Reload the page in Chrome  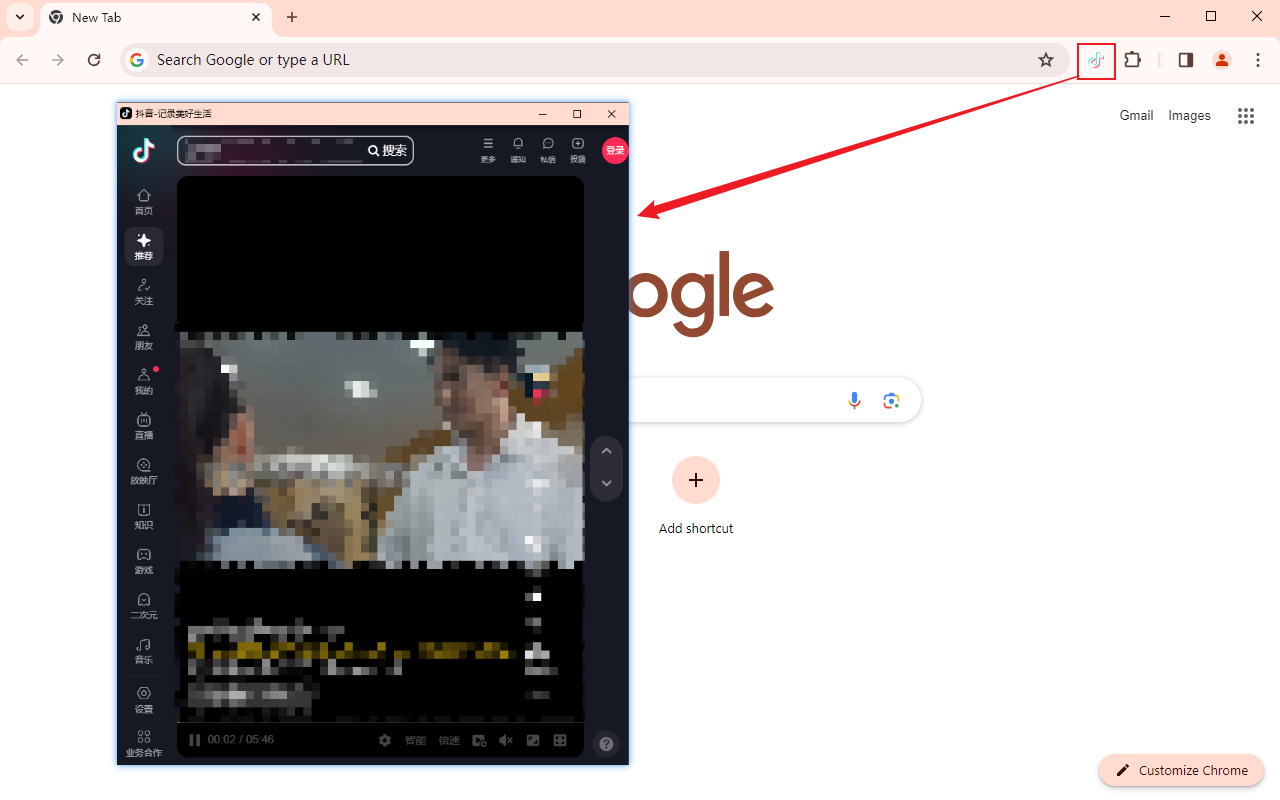pos(94,60)
